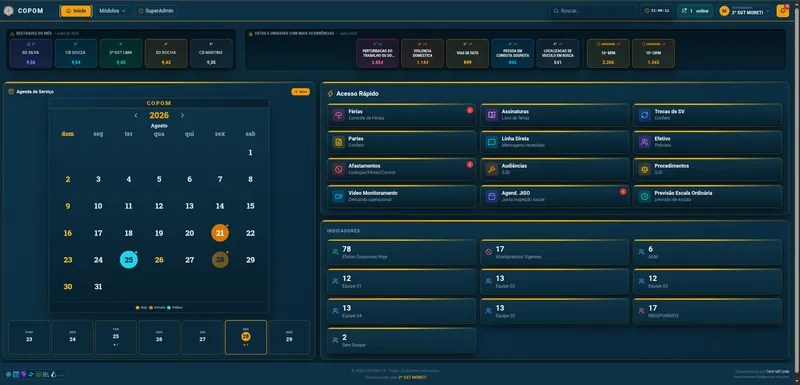Open the Violência Doméstica occurrences card
Viewport: 800px width, 385px height.
coord(422,53)
